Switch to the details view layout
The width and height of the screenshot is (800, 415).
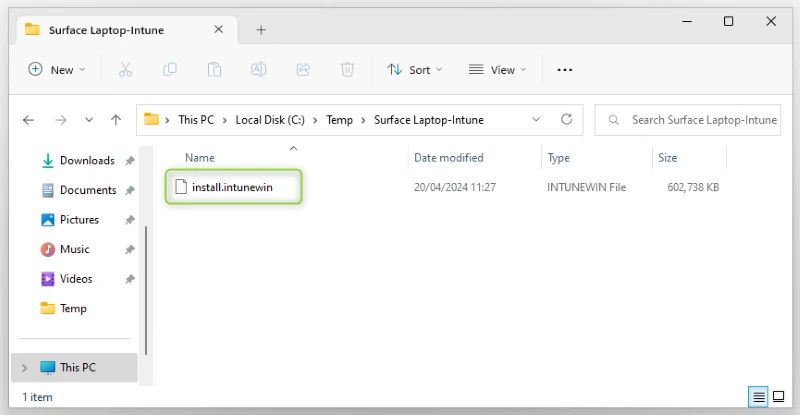tap(758, 397)
